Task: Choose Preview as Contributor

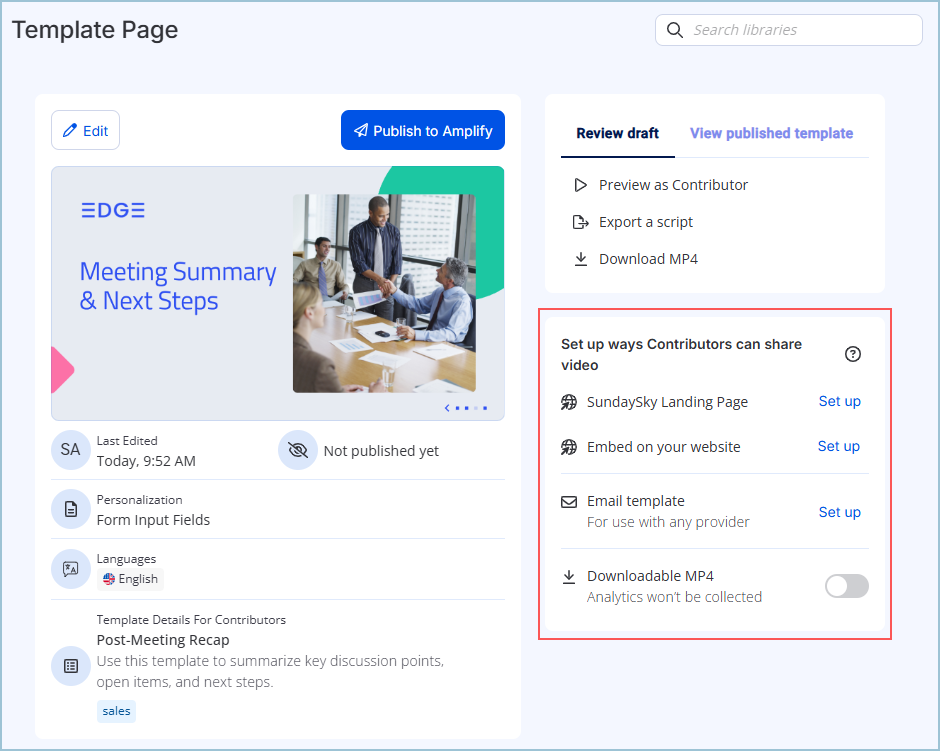Action: pyautogui.click(x=672, y=185)
